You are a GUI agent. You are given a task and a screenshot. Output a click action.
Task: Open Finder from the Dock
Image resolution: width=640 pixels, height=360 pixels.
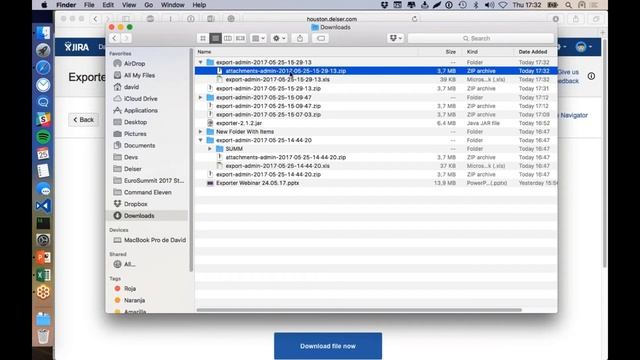[43, 33]
